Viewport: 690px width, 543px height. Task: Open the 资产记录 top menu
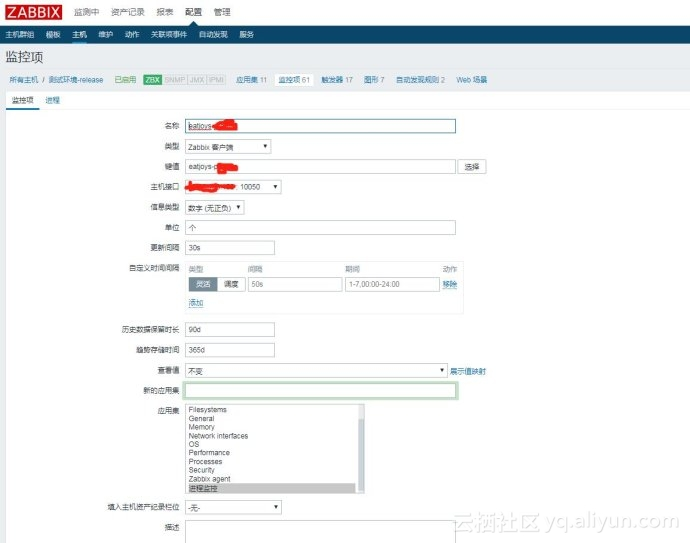(x=128, y=12)
